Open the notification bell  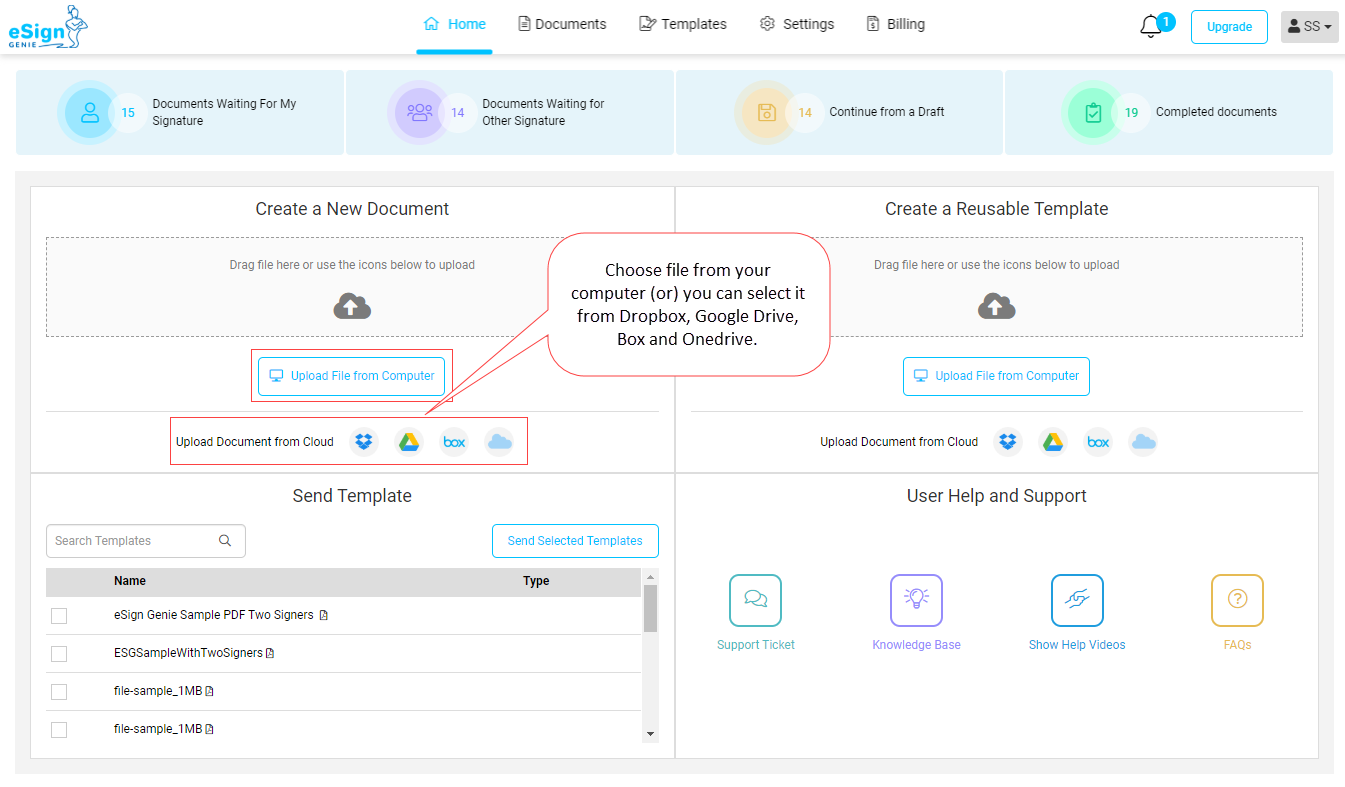point(1151,27)
